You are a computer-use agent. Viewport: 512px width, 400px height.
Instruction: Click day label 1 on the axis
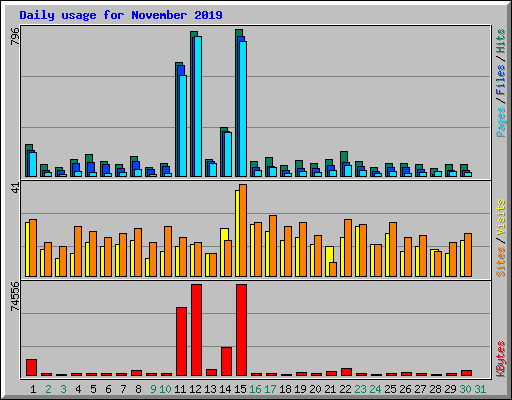point(33,389)
